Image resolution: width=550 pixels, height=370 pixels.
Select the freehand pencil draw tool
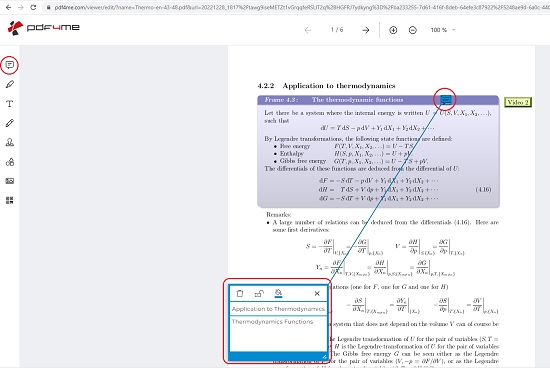click(x=10, y=123)
